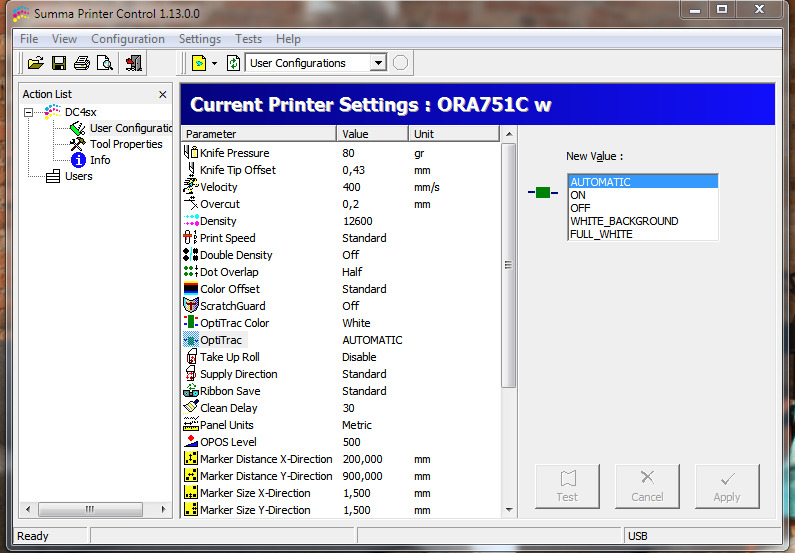This screenshot has width=795, height=553.
Task: Open the Configuration menu
Action: (x=128, y=39)
